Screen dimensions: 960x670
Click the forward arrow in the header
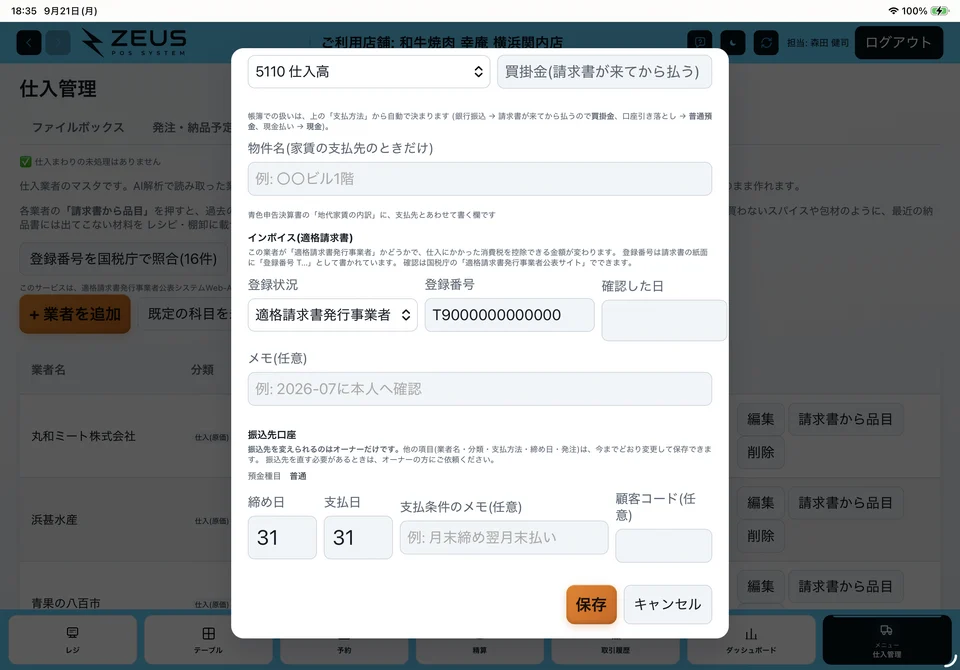pos(58,43)
